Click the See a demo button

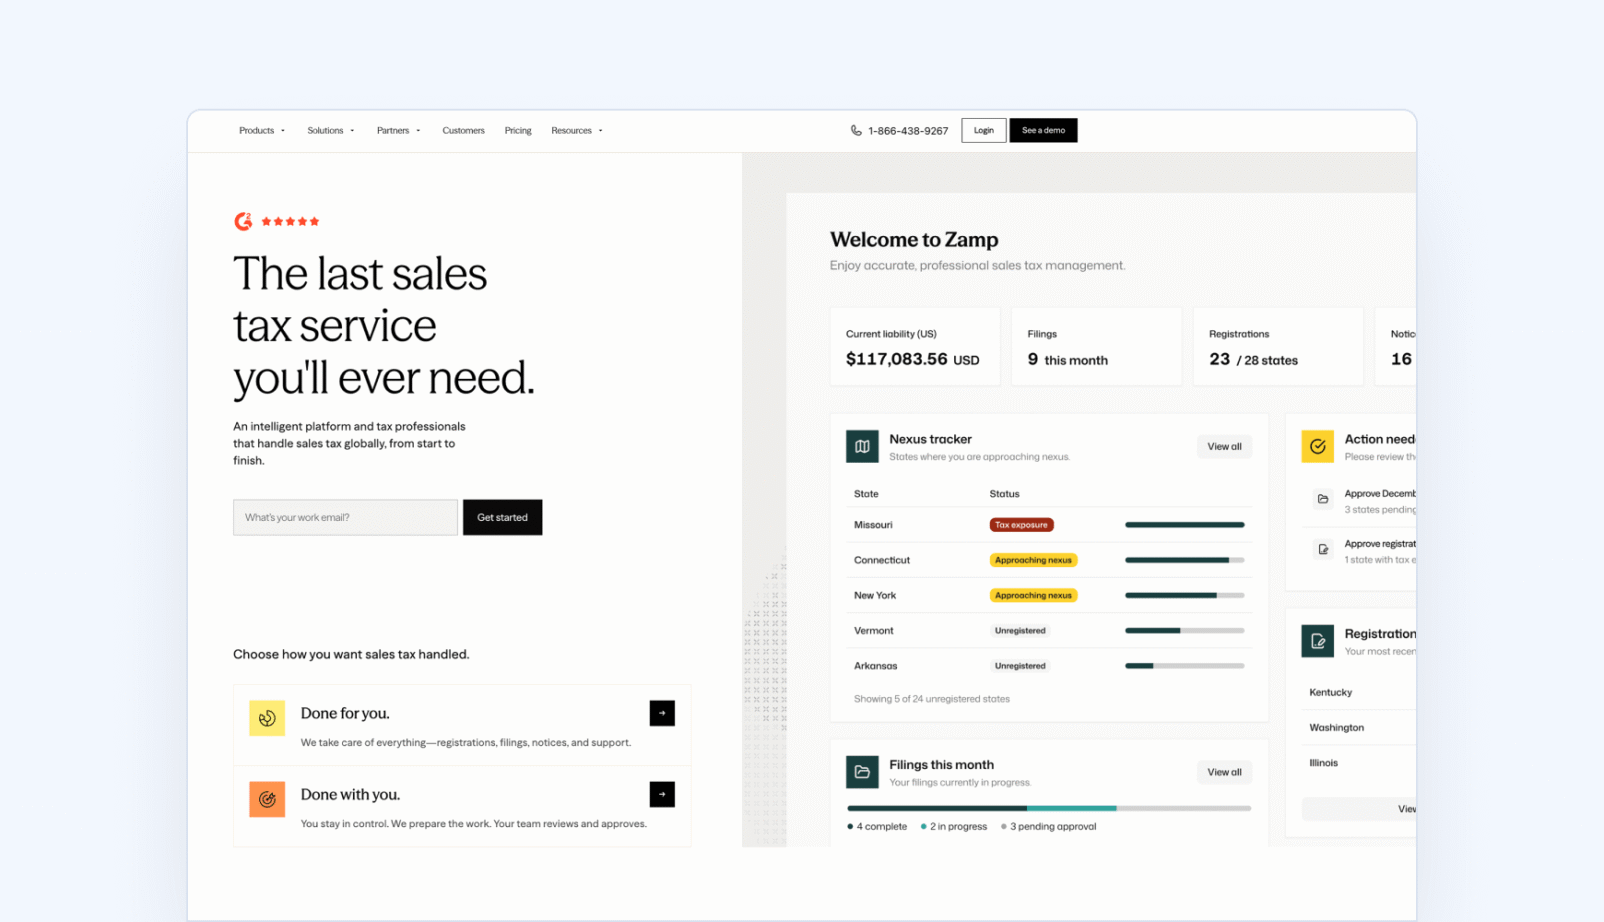(x=1043, y=130)
